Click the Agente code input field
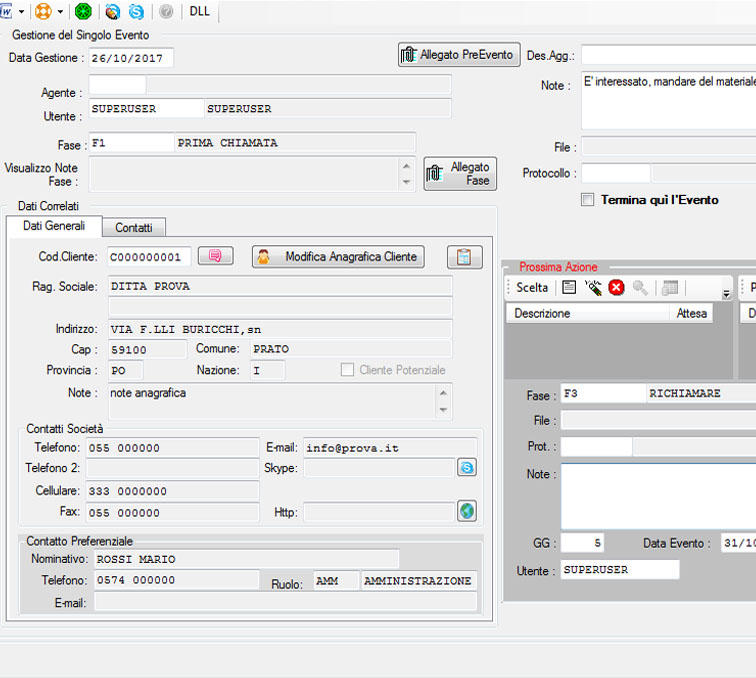This screenshot has width=756, height=678. coord(117,85)
